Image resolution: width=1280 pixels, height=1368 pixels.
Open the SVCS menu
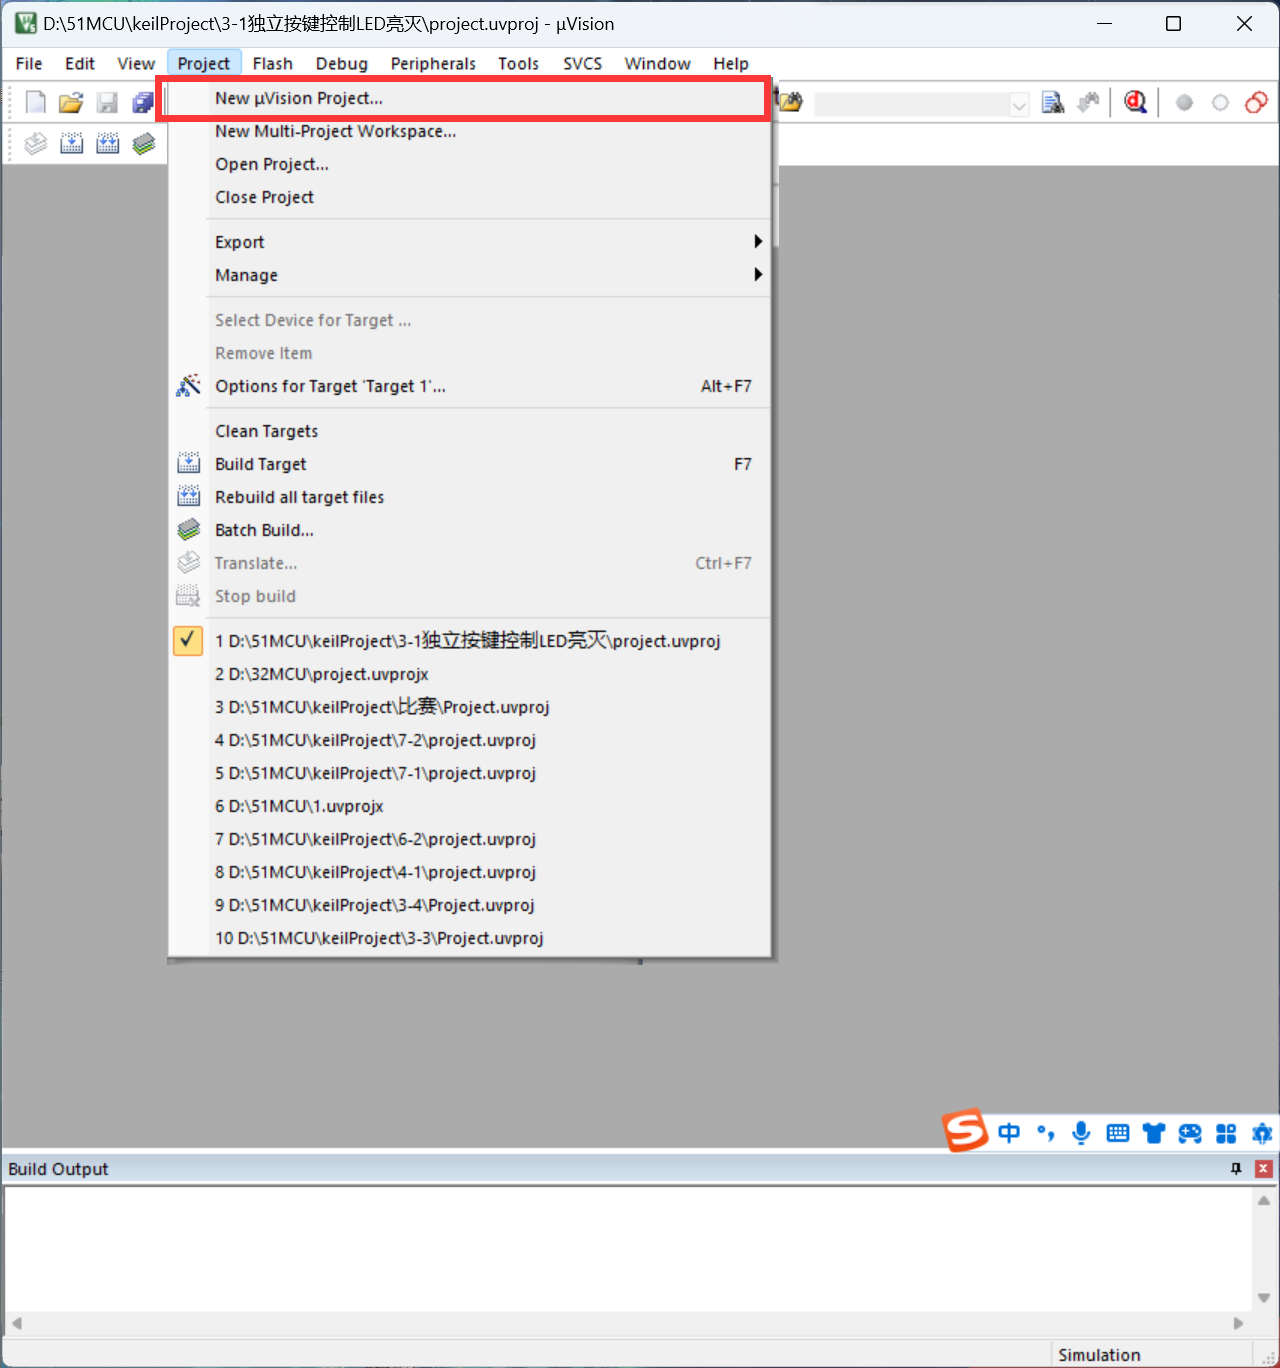[x=582, y=63]
